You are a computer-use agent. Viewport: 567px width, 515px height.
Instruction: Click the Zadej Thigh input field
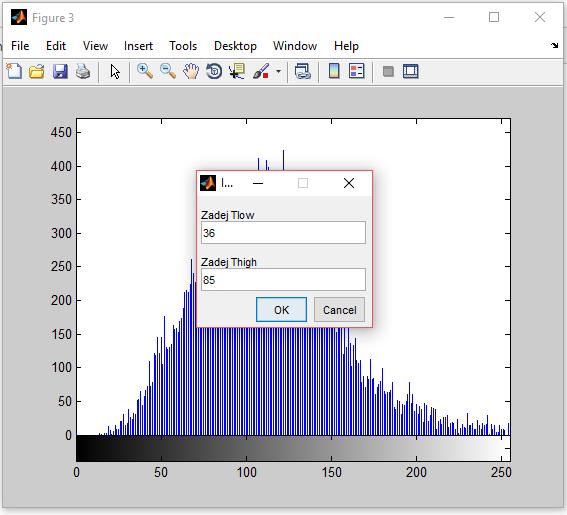point(283,279)
